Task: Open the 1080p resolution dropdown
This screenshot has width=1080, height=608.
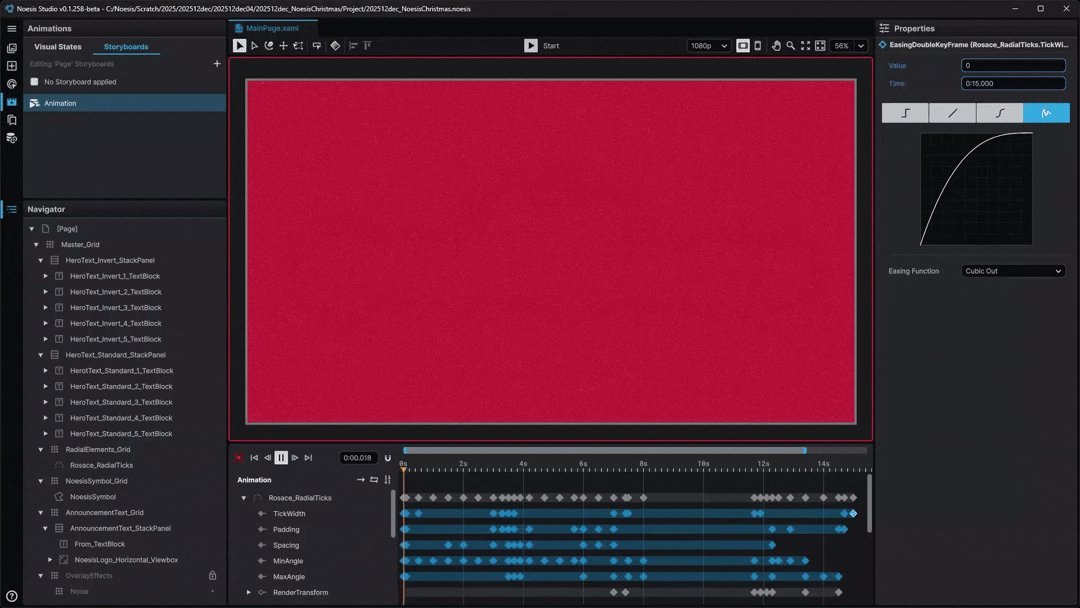Action: point(708,46)
